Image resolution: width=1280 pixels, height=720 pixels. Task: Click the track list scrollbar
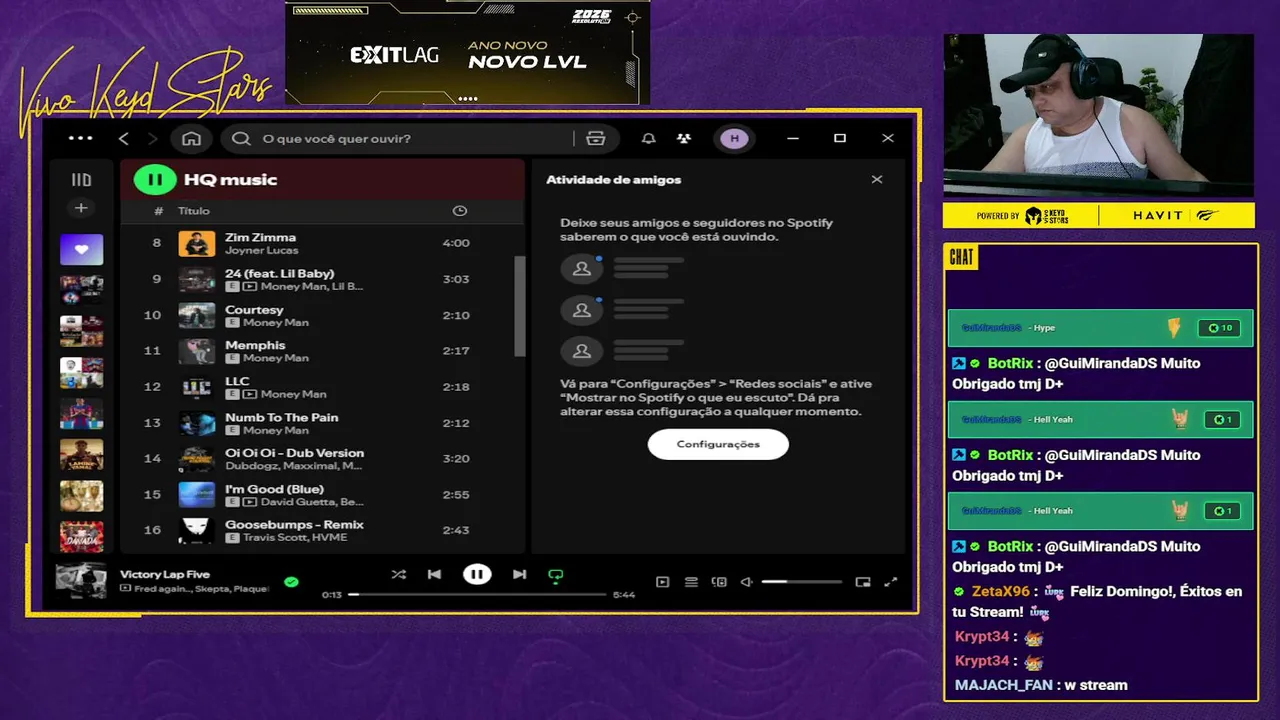coord(519,306)
